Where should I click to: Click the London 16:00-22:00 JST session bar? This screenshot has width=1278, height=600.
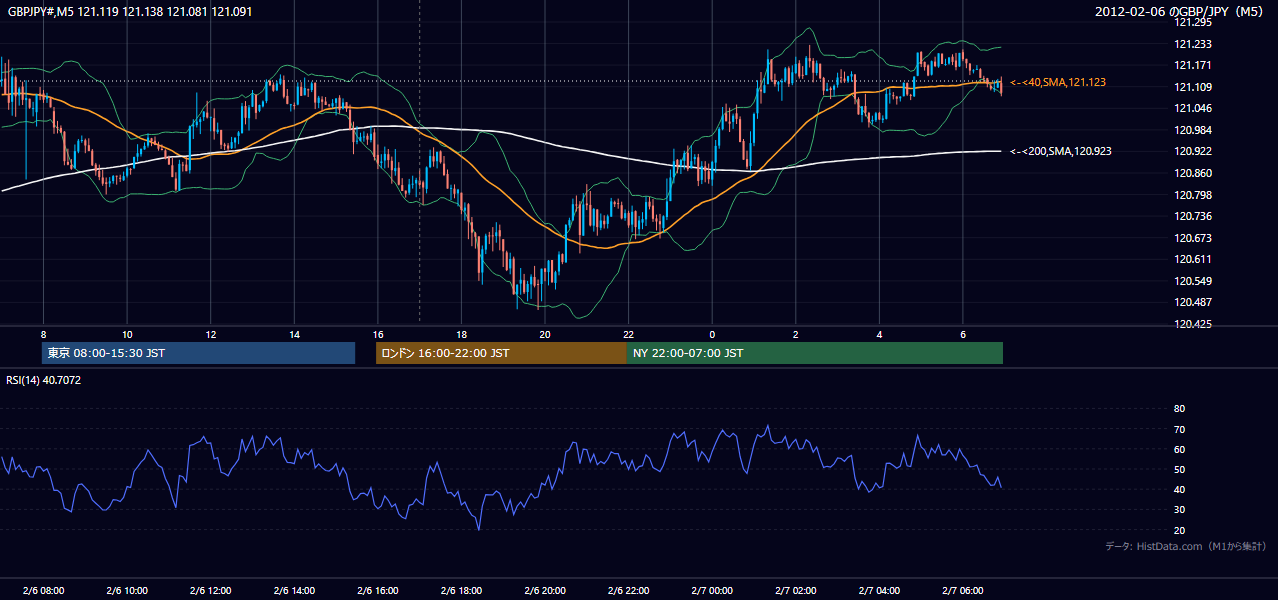coord(501,353)
